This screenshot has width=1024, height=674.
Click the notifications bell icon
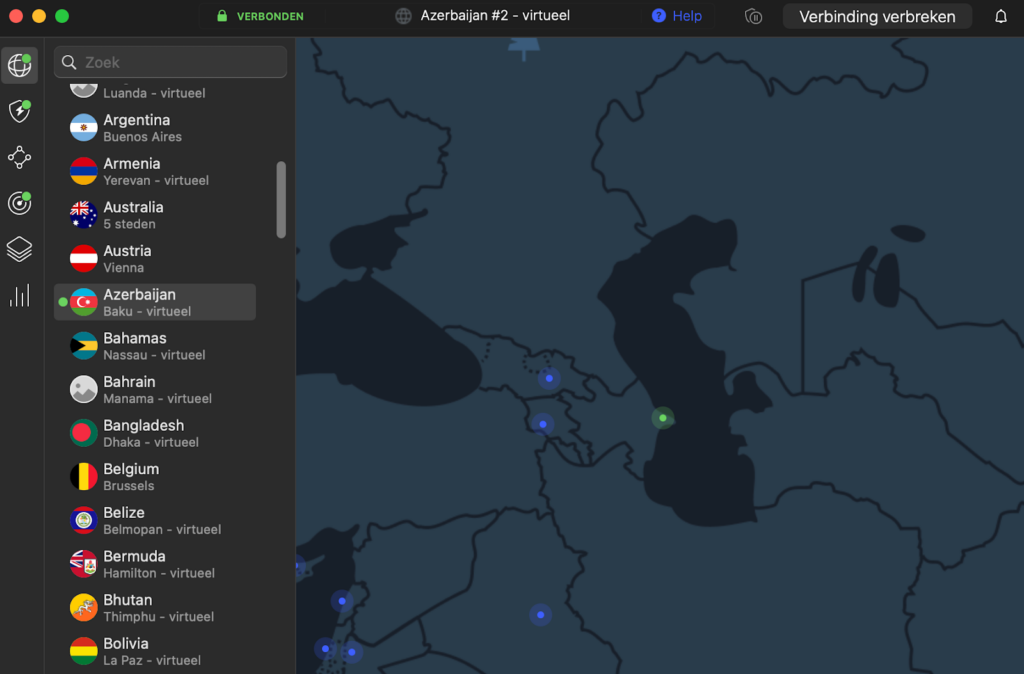(1000, 16)
